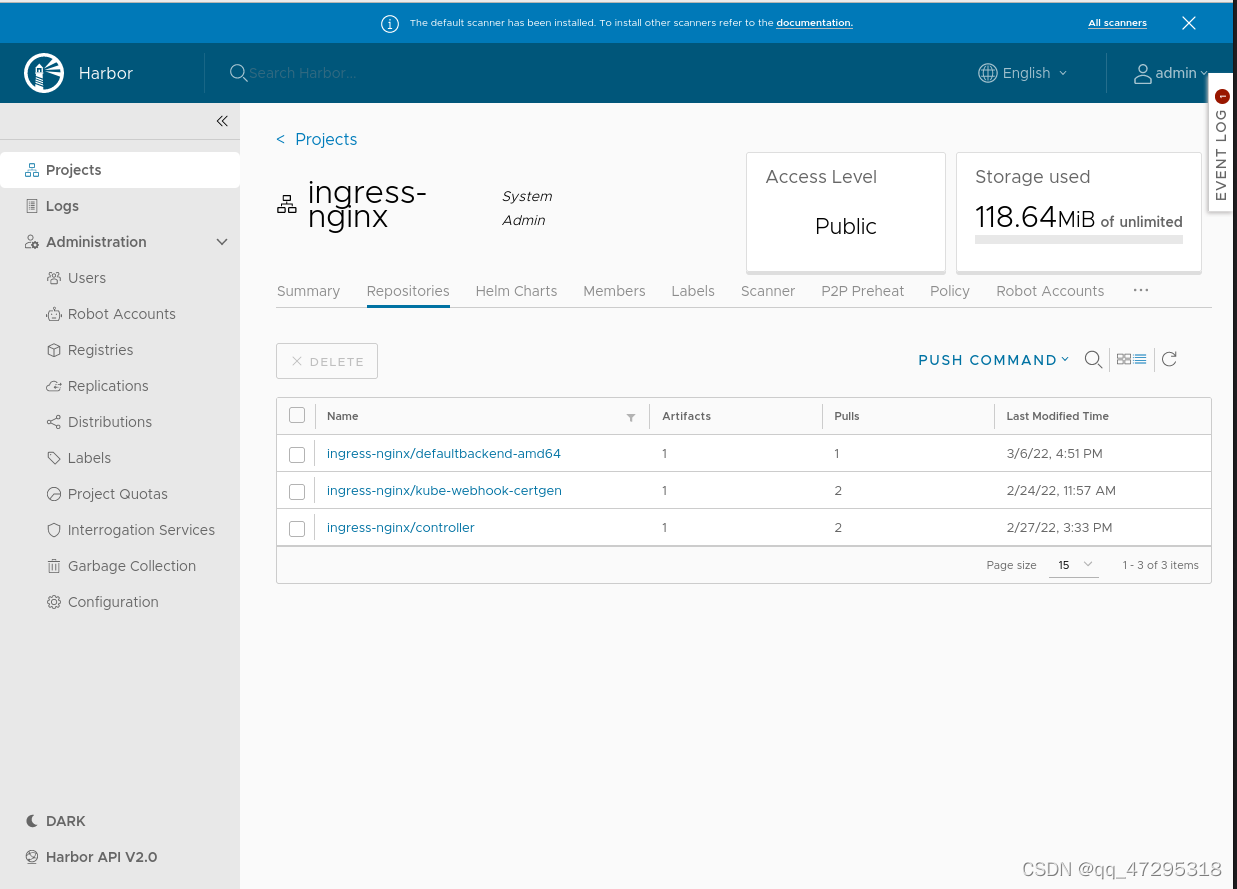Click the search magnifier in header
Screen dimensions: 1237x889
[238, 73]
